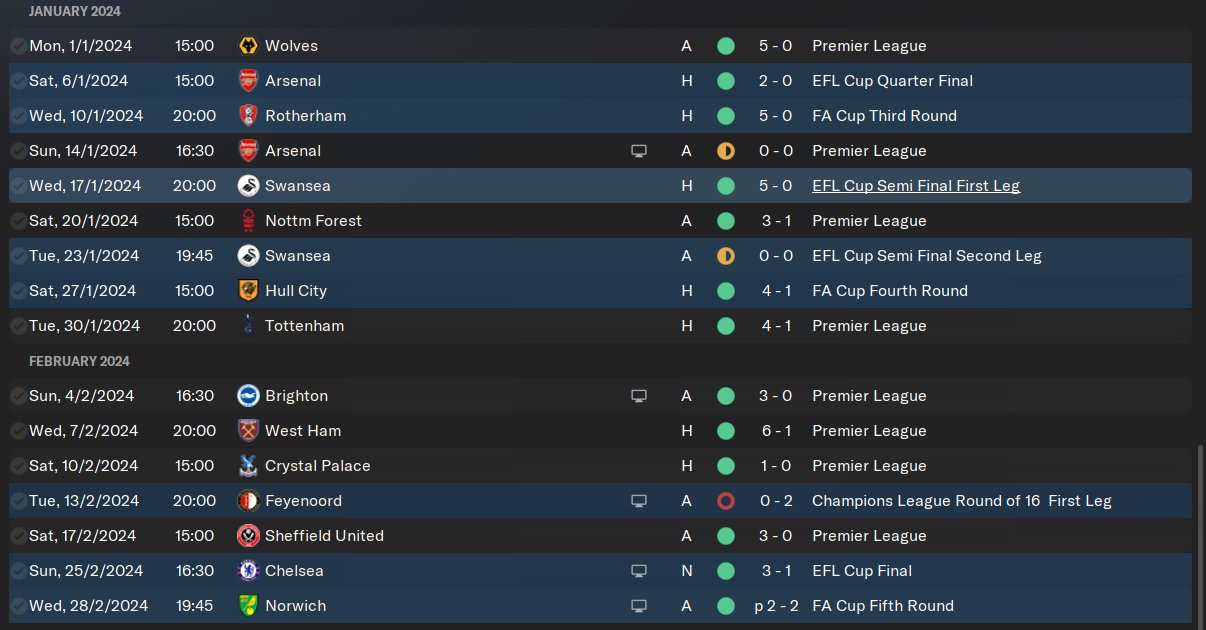Open the Champions League Round of 16 First Leg link

(x=961, y=501)
